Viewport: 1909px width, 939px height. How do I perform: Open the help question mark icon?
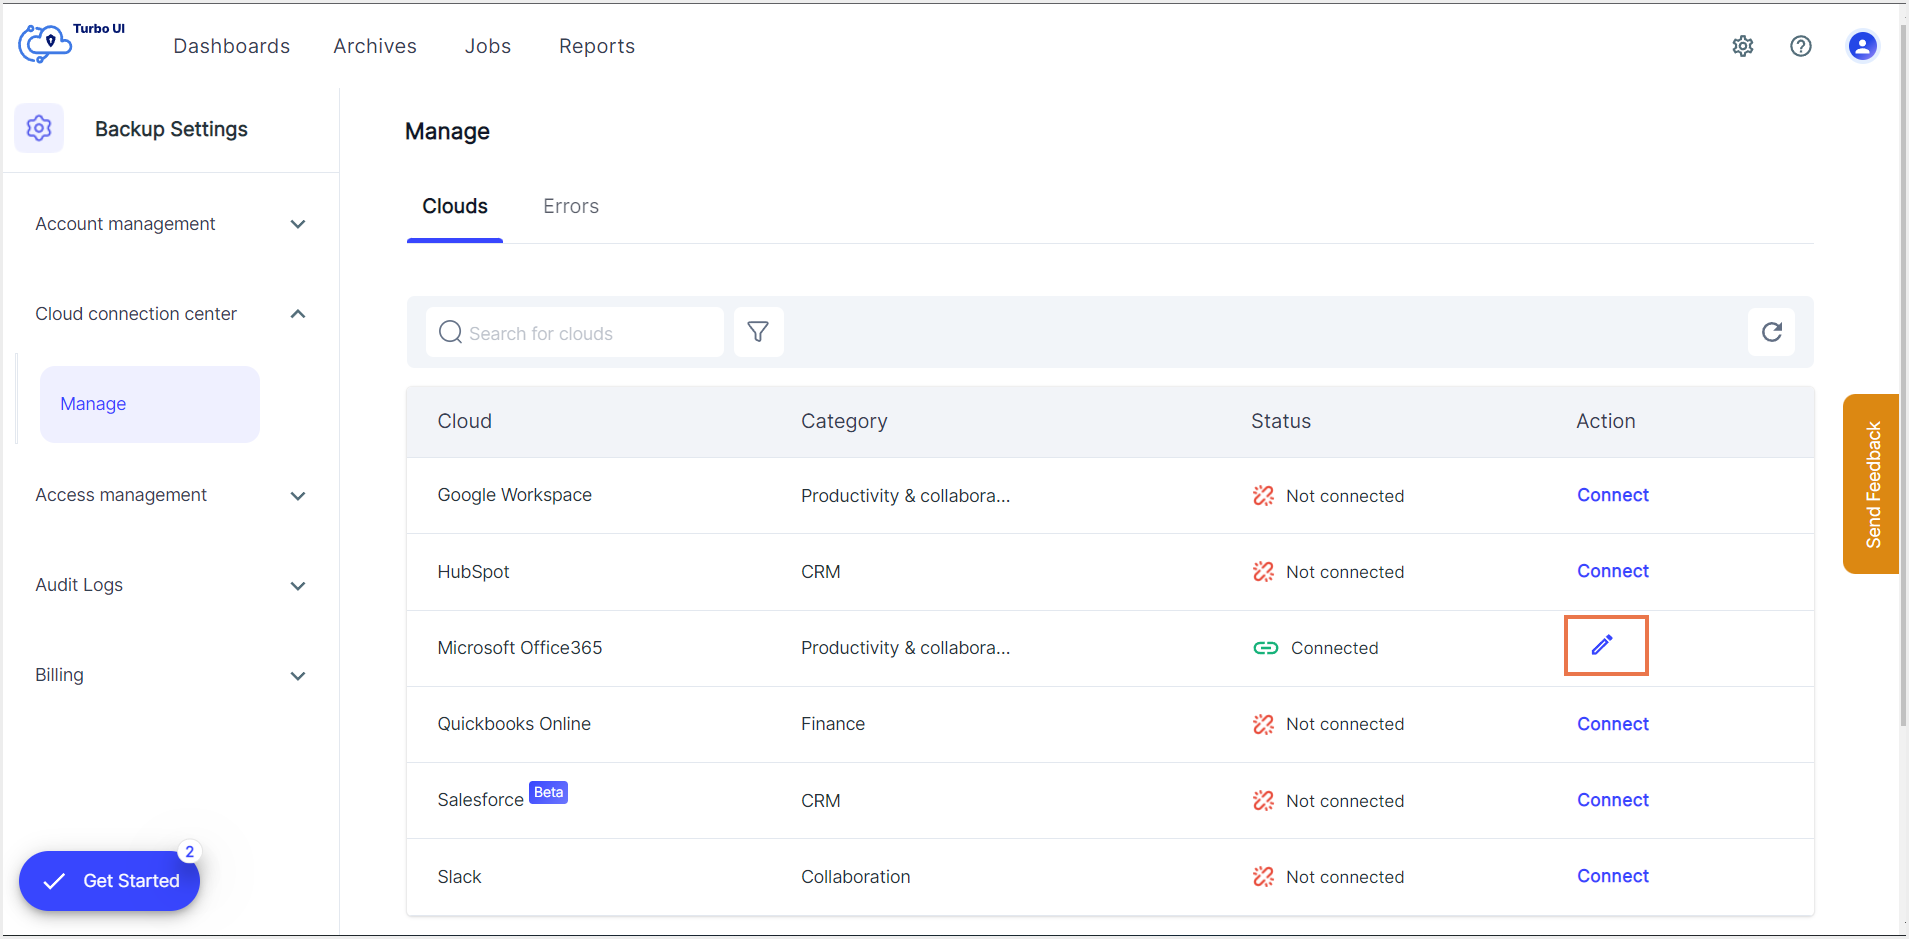[1800, 46]
